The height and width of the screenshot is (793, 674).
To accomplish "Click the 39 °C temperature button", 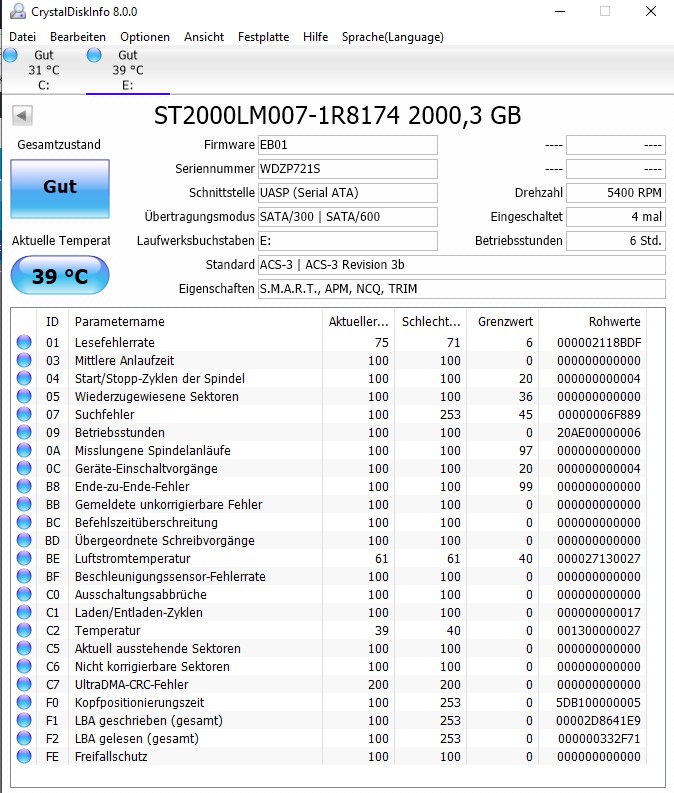I will (60, 275).
